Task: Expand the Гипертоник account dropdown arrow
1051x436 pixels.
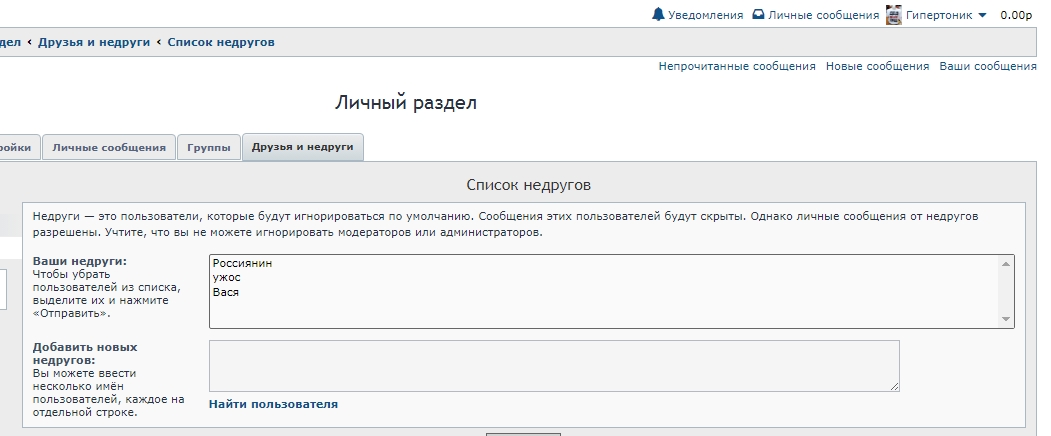Action: (983, 15)
